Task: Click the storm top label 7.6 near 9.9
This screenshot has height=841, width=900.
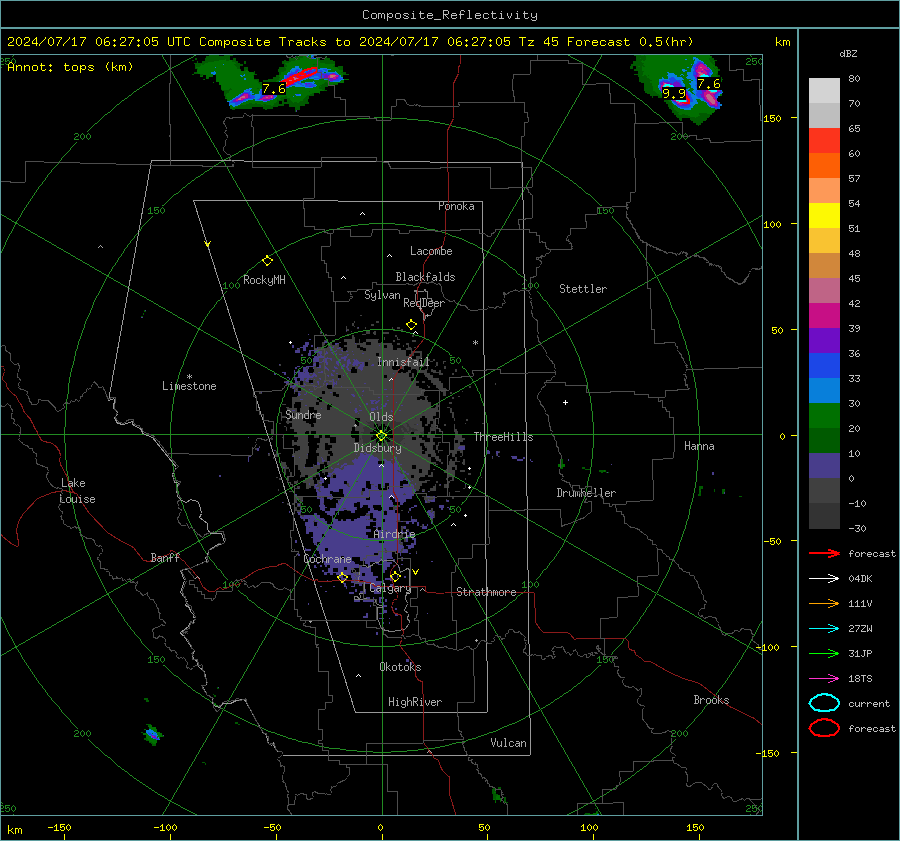Action: [x=709, y=84]
